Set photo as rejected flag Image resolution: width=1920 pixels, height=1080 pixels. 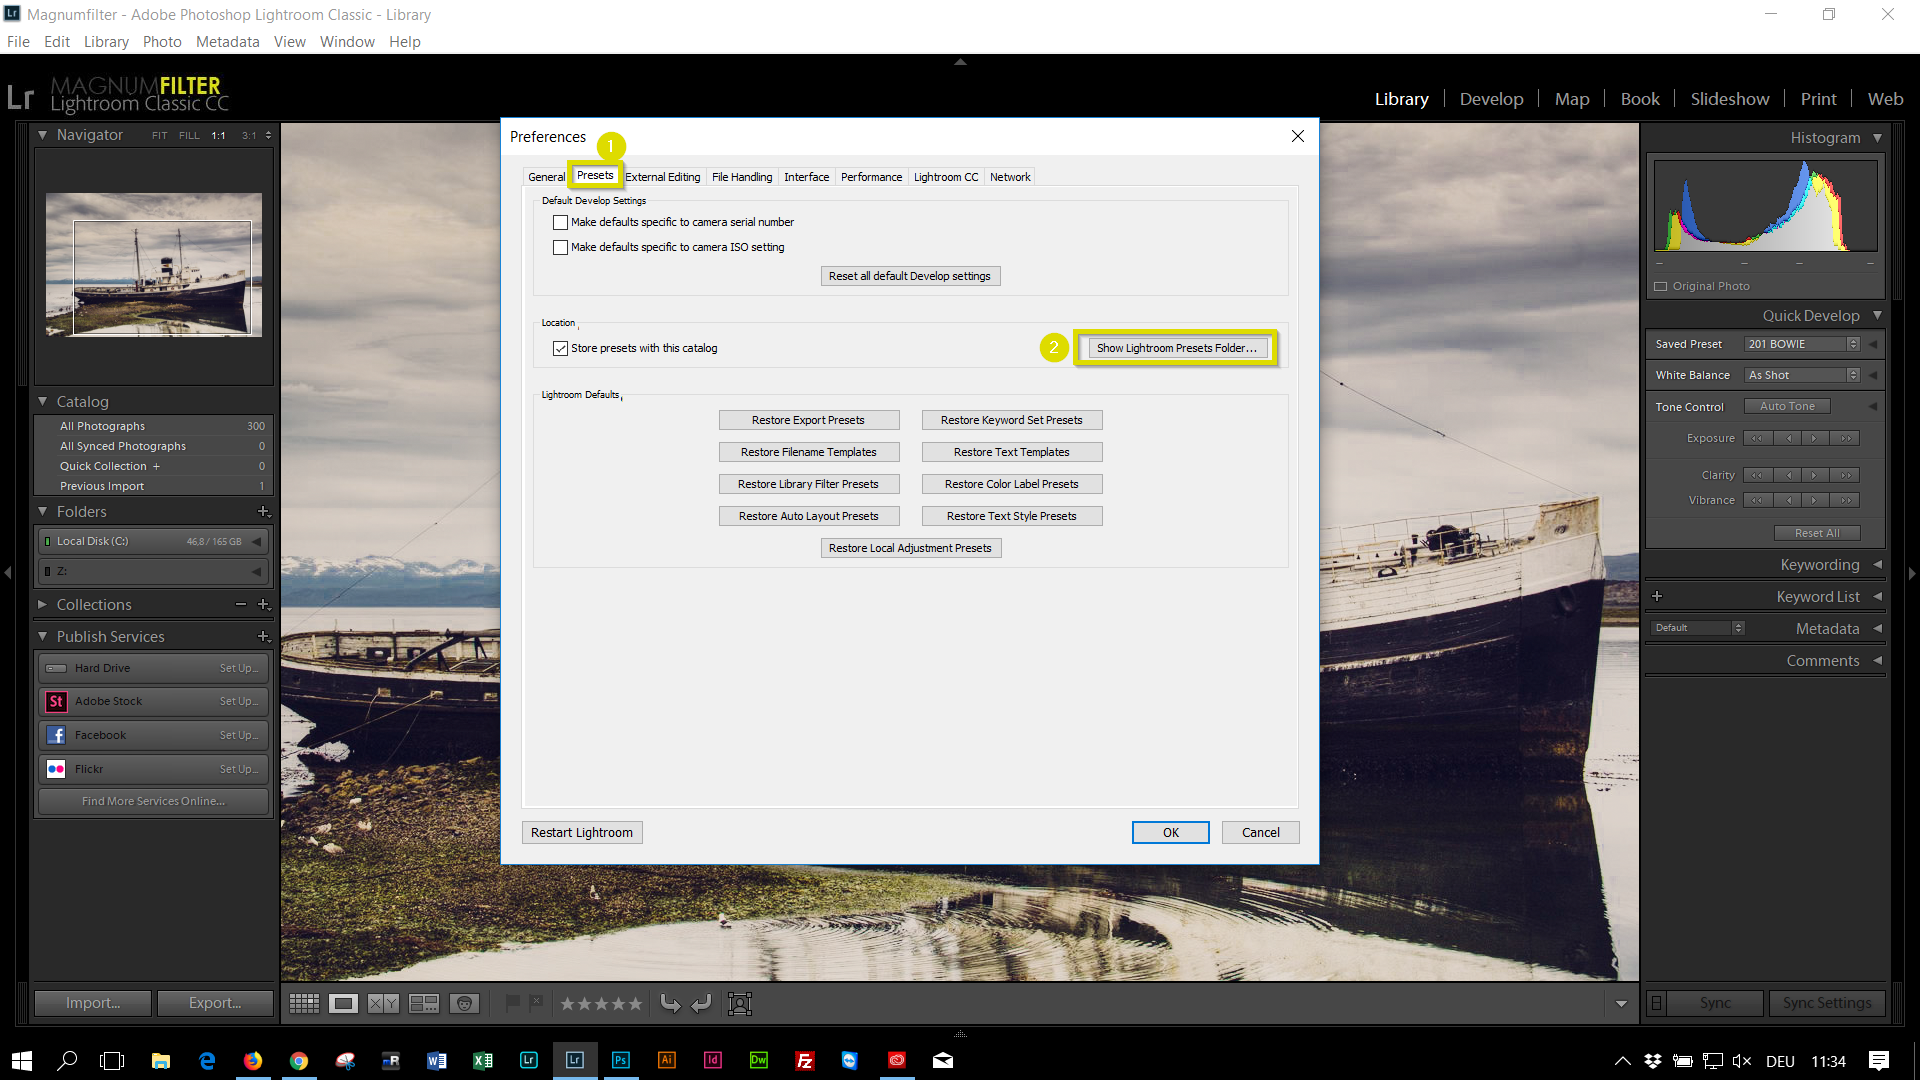tap(536, 1002)
